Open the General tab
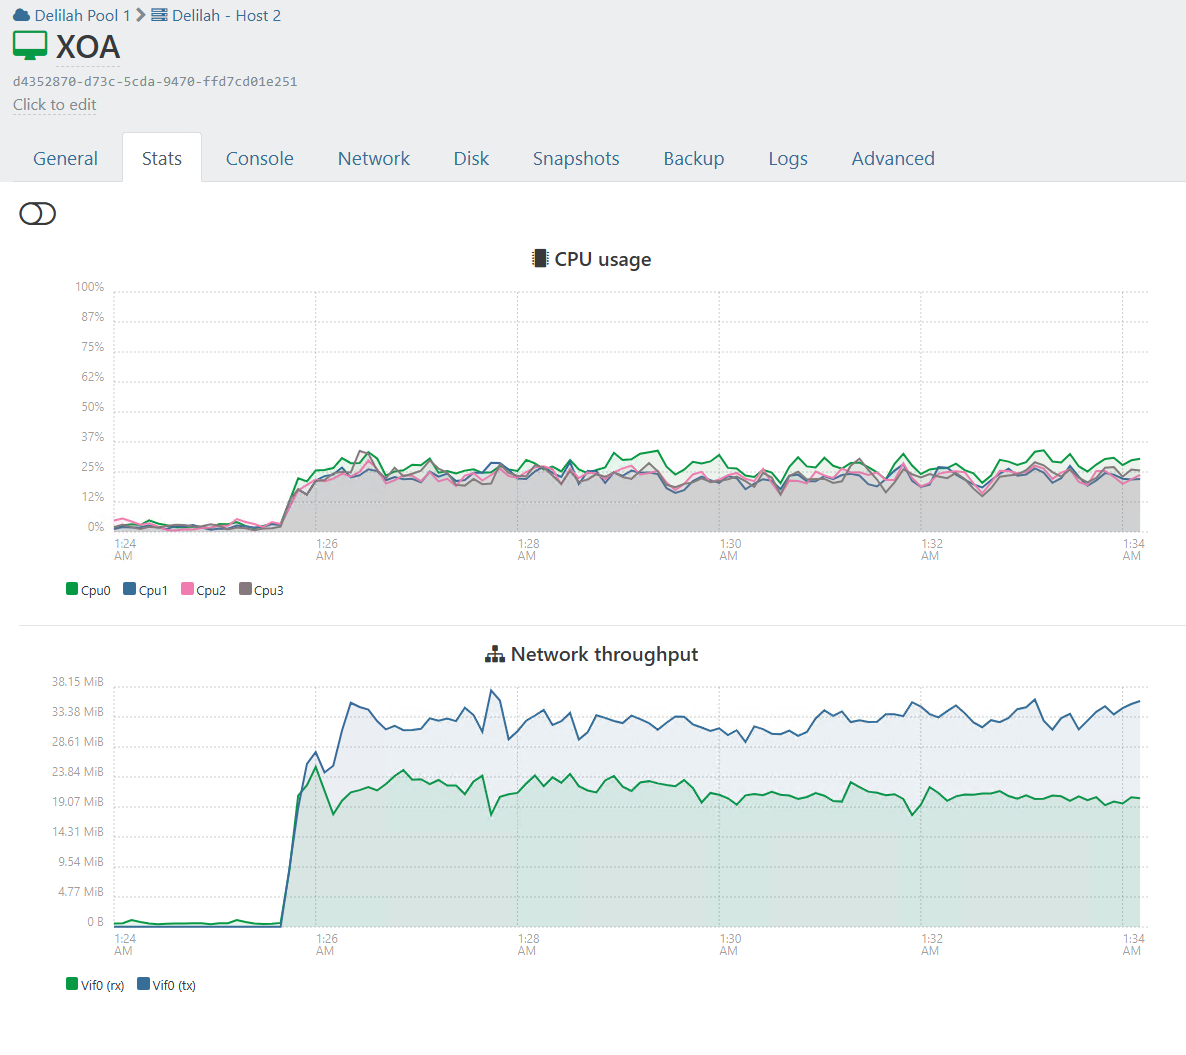The width and height of the screenshot is (1186, 1055). tap(65, 159)
